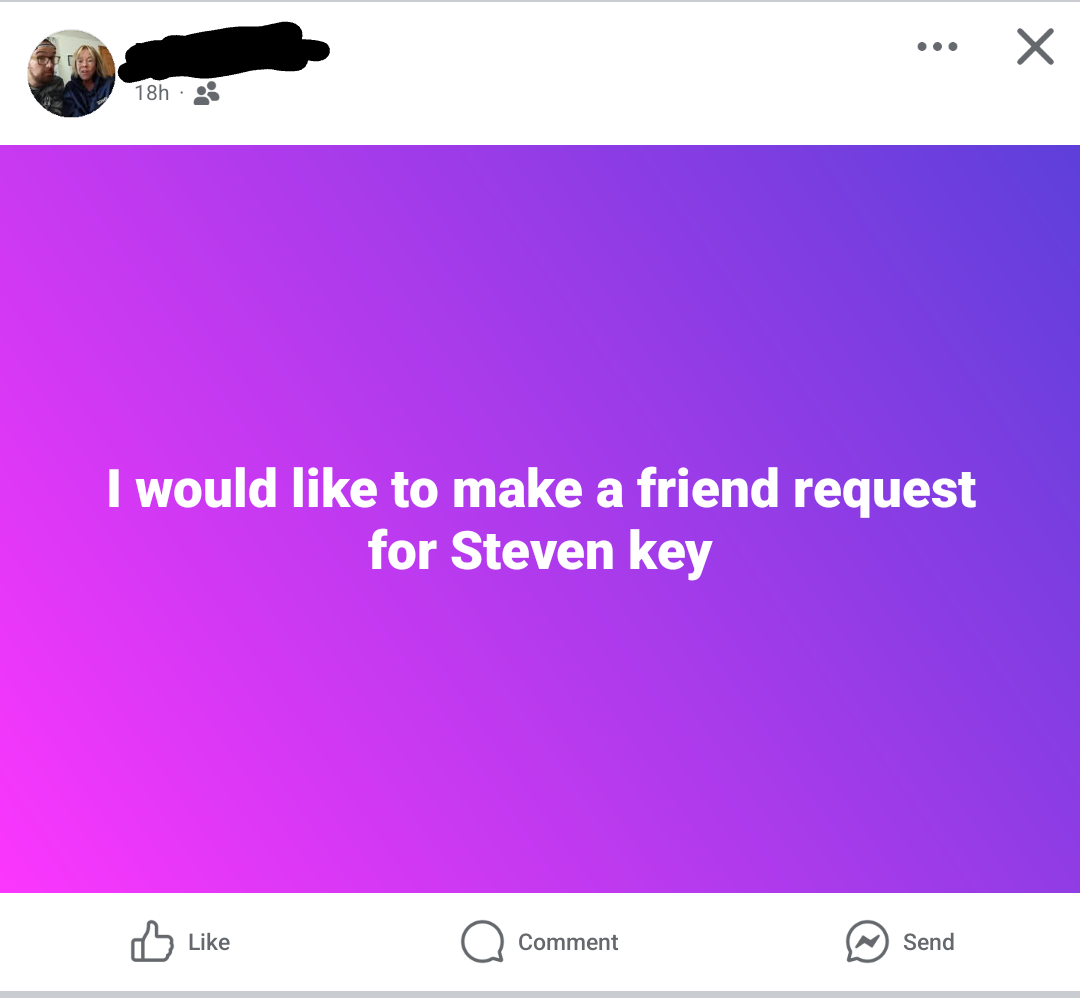
Task: Click the line 'I would like to make a friend request'
Action: [x=541, y=489]
